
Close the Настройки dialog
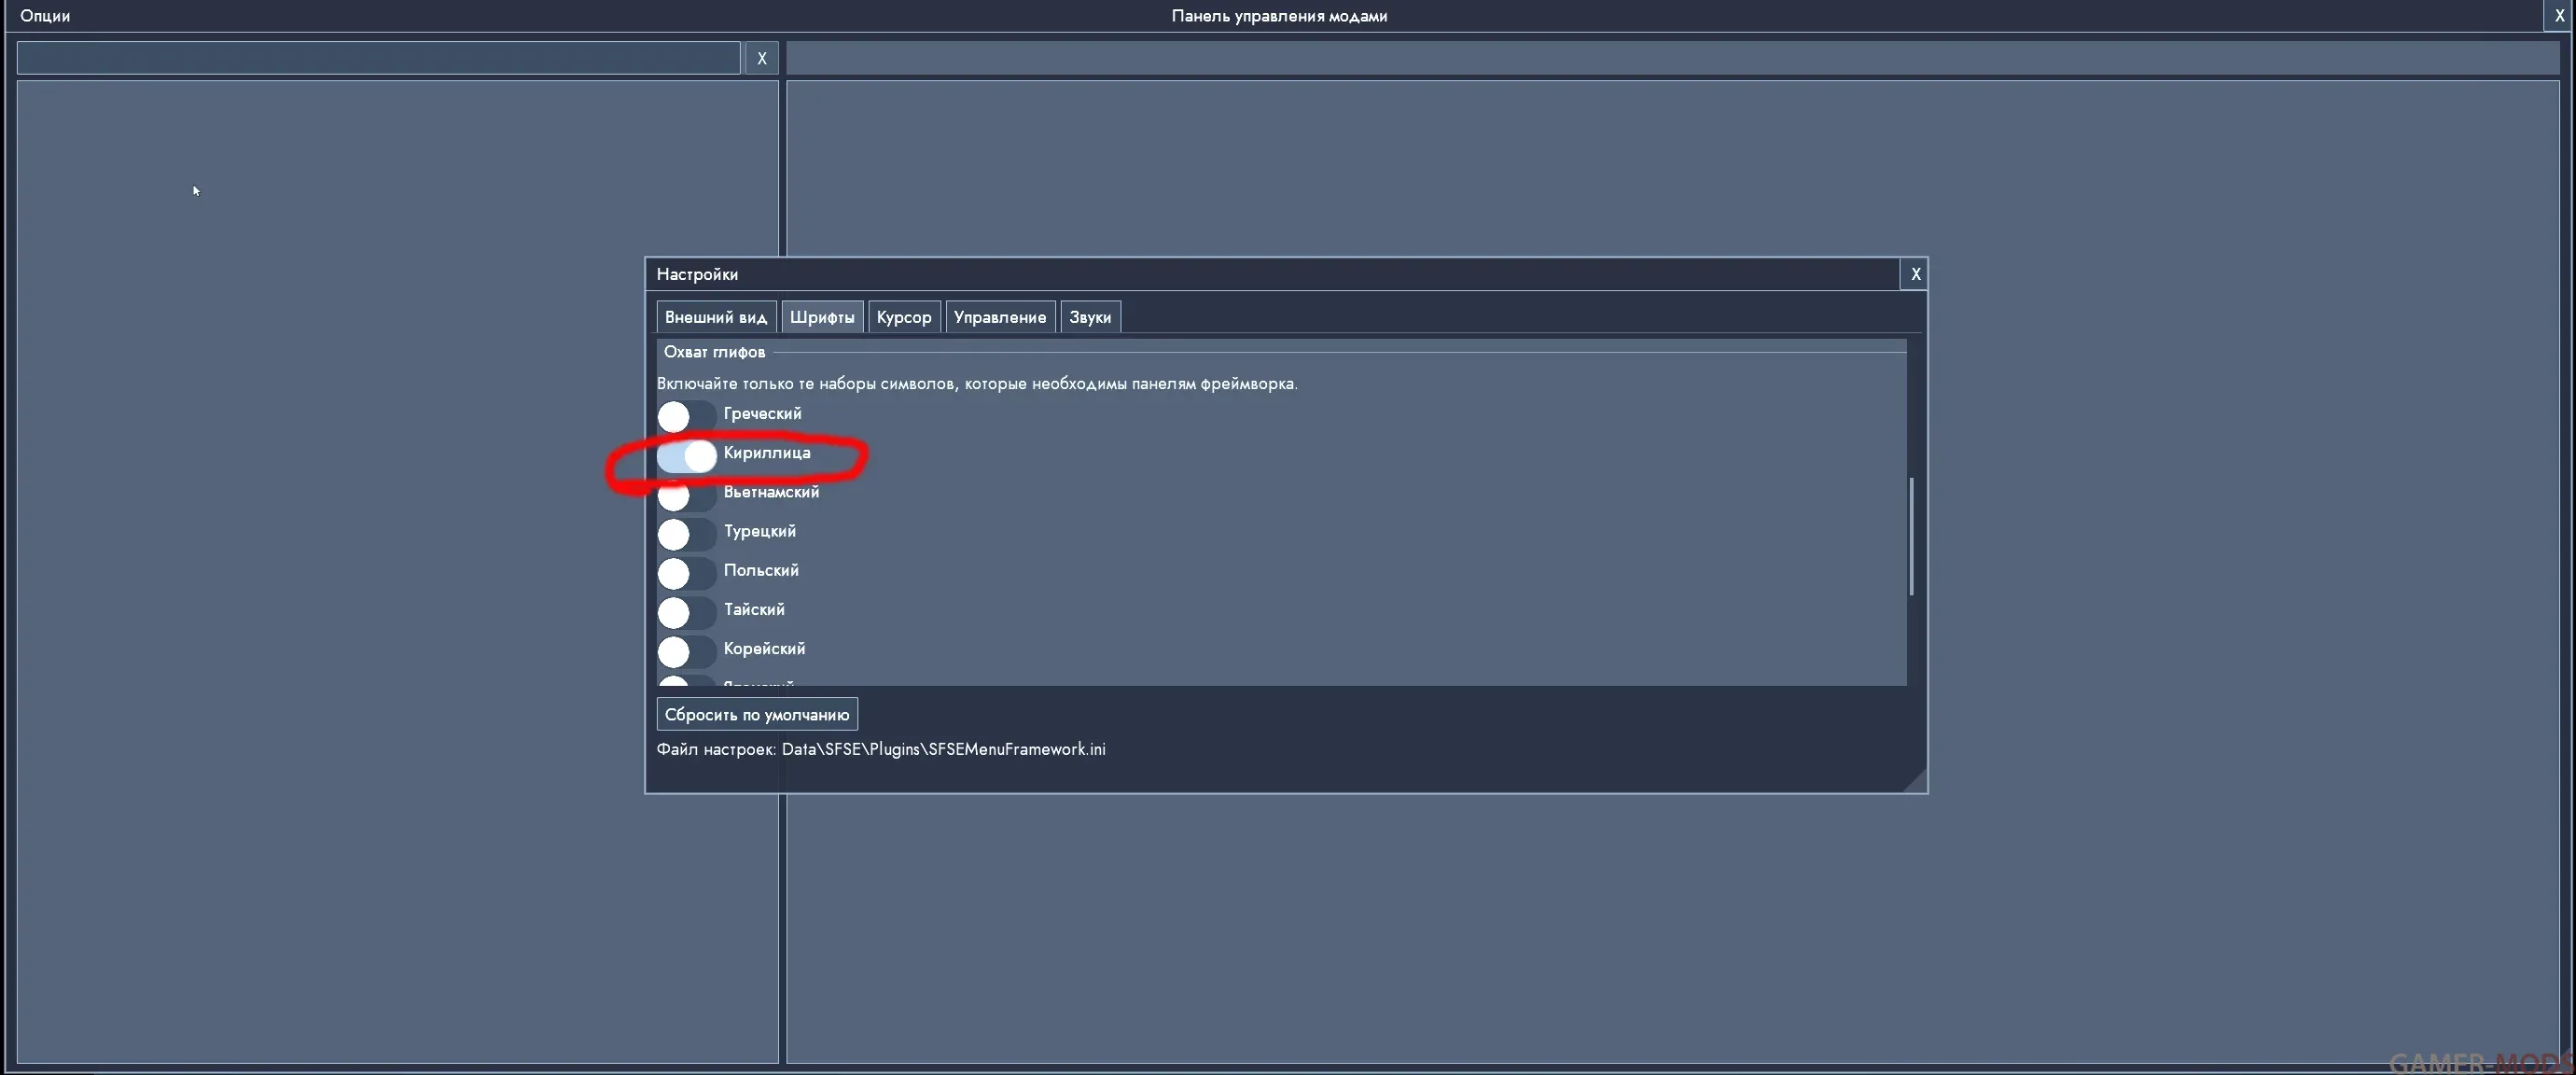tap(1915, 274)
